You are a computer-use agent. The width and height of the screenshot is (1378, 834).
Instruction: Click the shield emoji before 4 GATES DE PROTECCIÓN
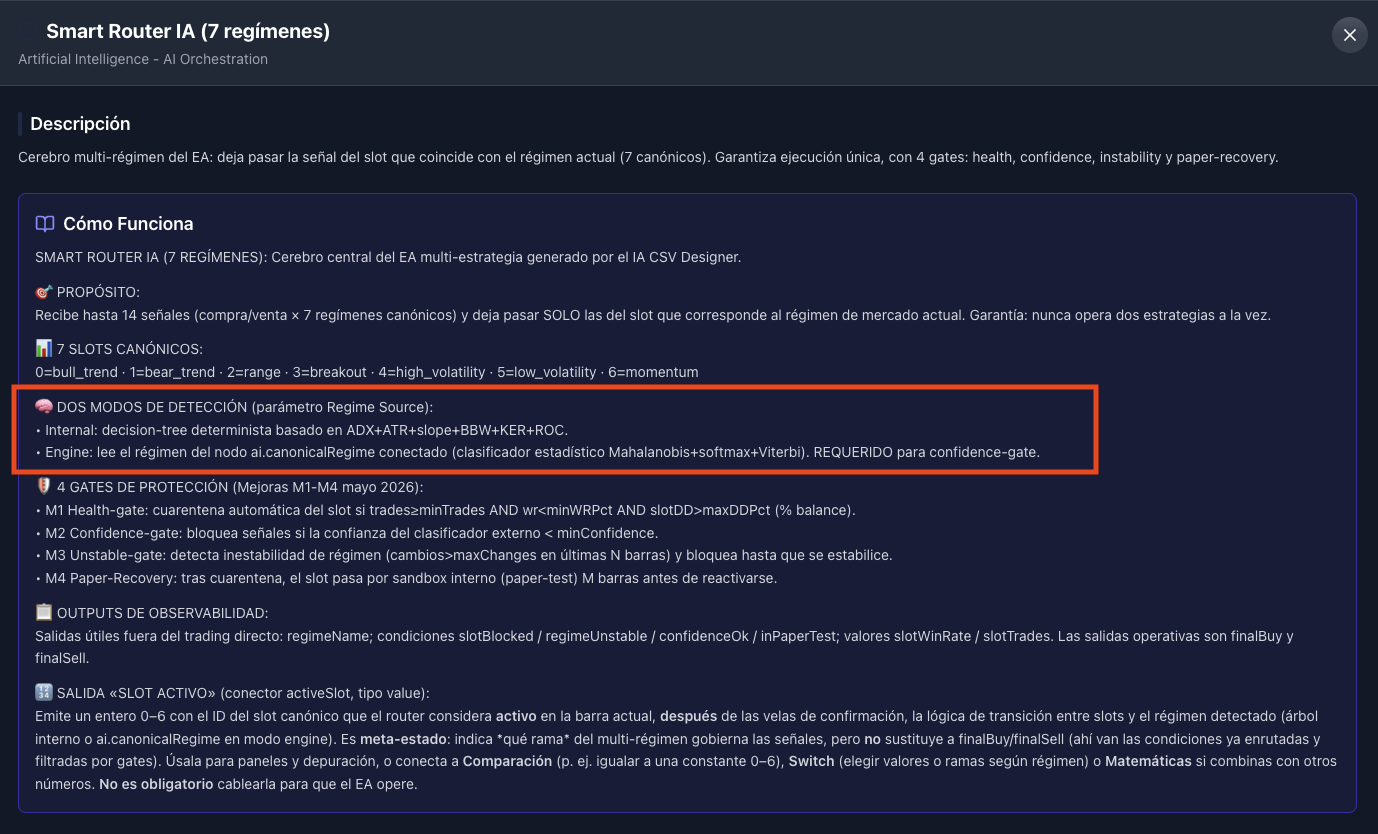point(43,487)
